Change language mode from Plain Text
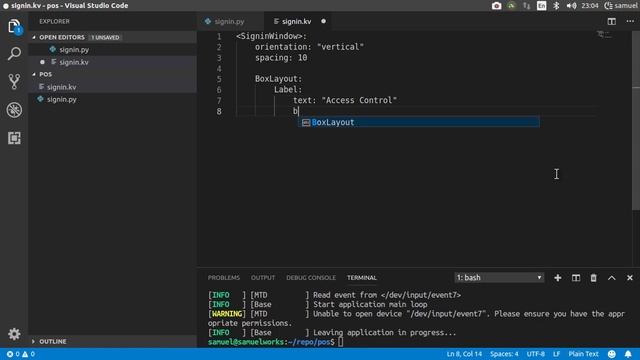The width and height of the screenshot is (640, 360). point(583,354)
